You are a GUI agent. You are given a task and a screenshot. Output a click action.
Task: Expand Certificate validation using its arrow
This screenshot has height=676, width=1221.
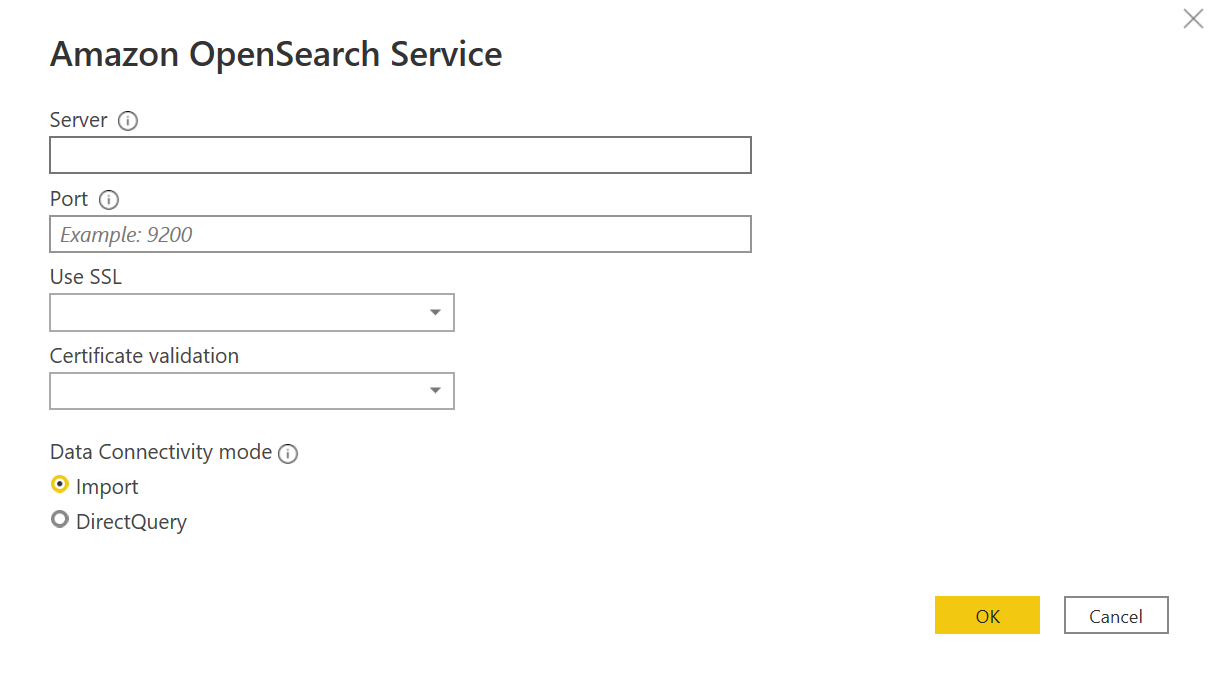435,391
